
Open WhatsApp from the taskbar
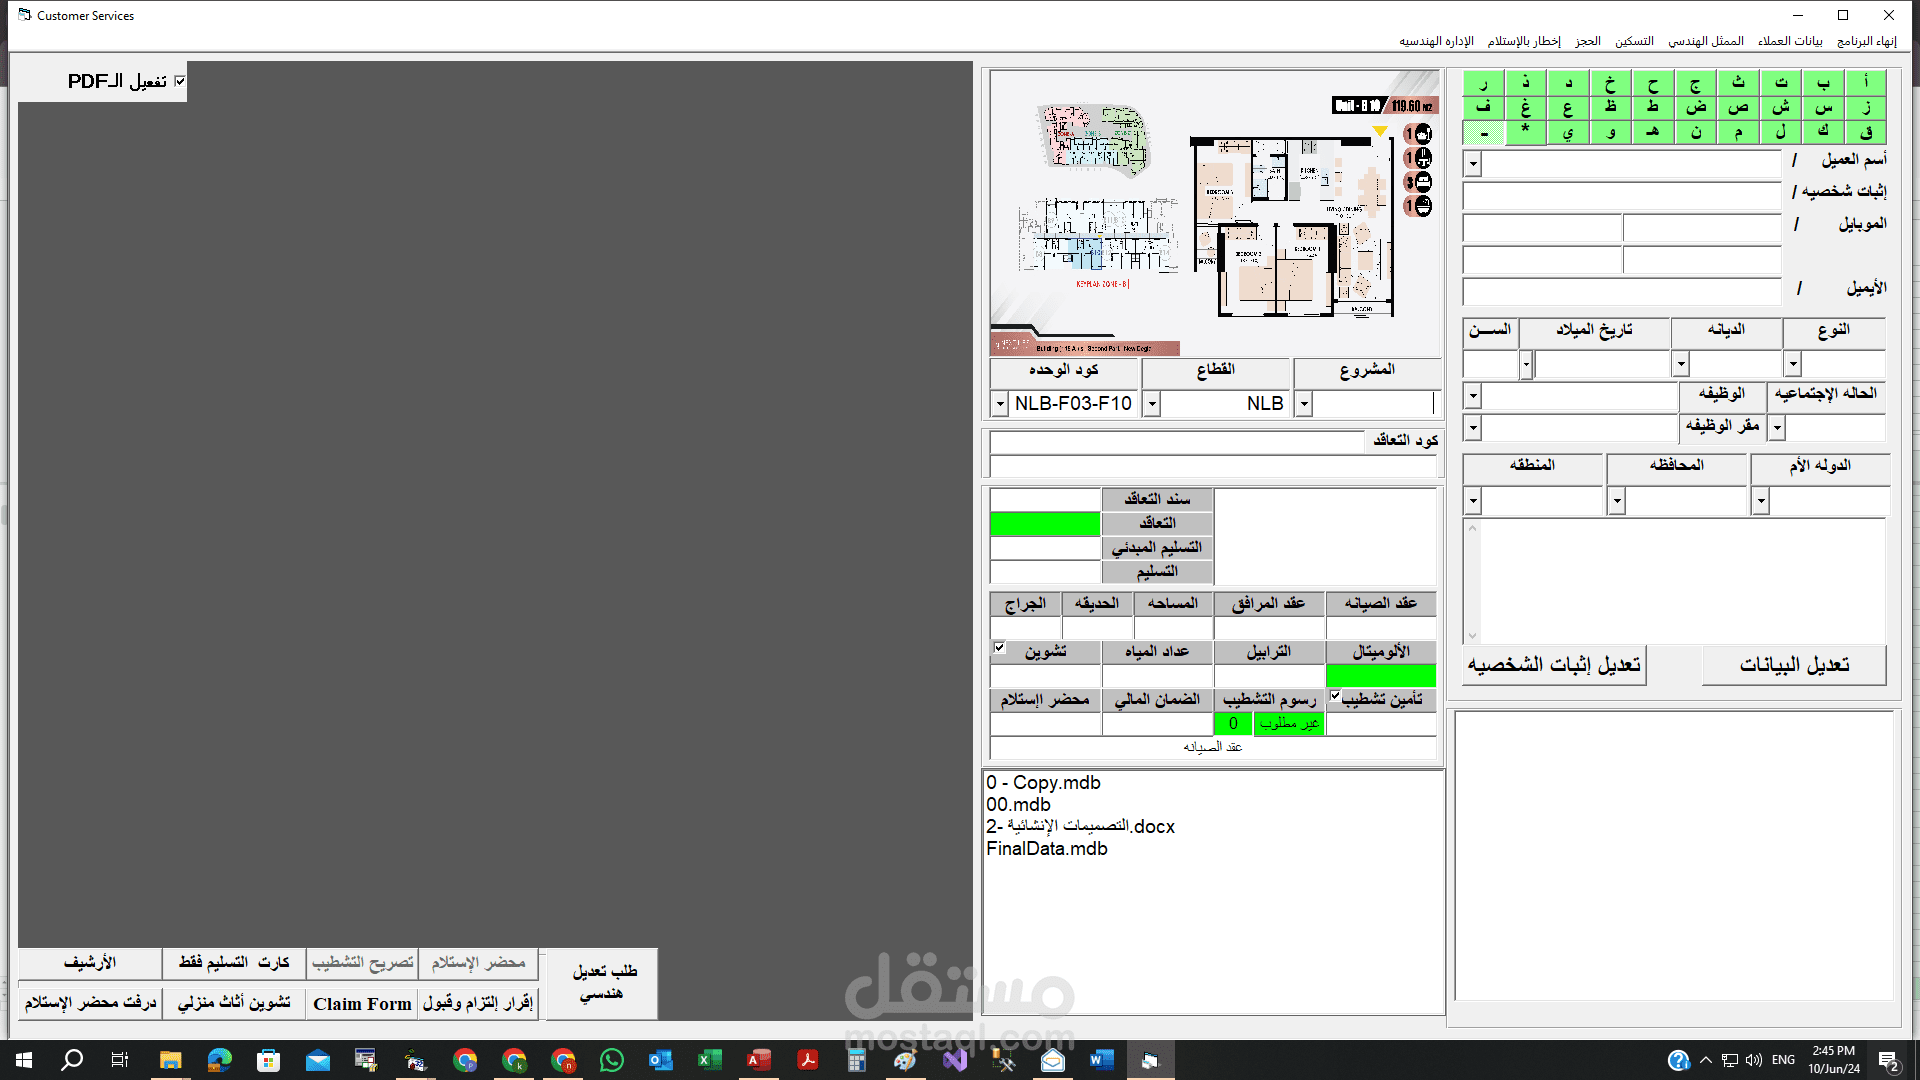click(611, 1060)
